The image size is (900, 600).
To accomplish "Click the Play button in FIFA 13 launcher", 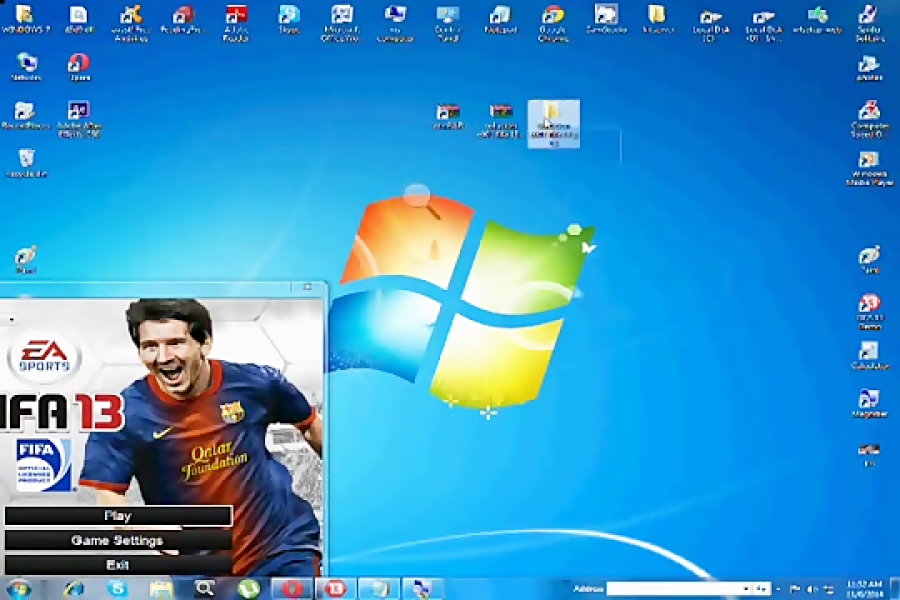I will (x=118, y=516).
